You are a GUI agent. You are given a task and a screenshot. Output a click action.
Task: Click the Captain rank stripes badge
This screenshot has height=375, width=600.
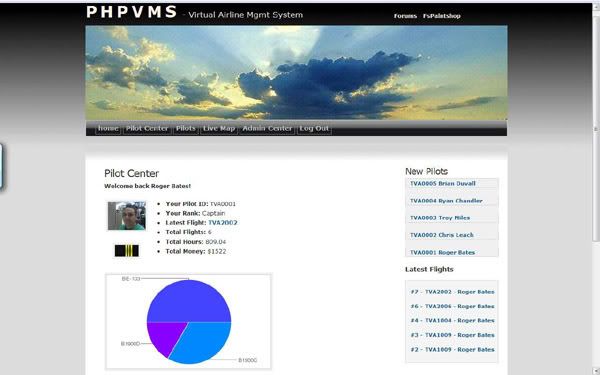[x=127, y=251]
